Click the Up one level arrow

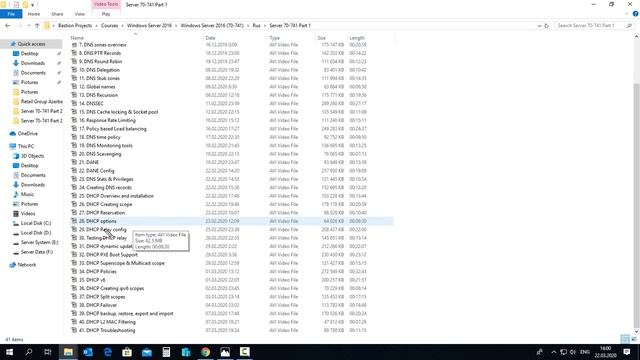(37, 25)
